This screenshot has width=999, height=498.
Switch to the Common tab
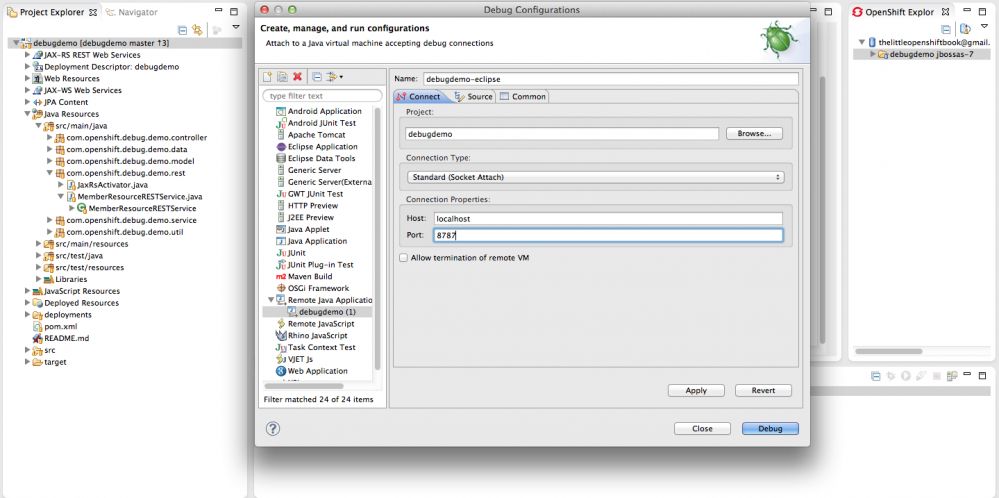pos(522,96)
